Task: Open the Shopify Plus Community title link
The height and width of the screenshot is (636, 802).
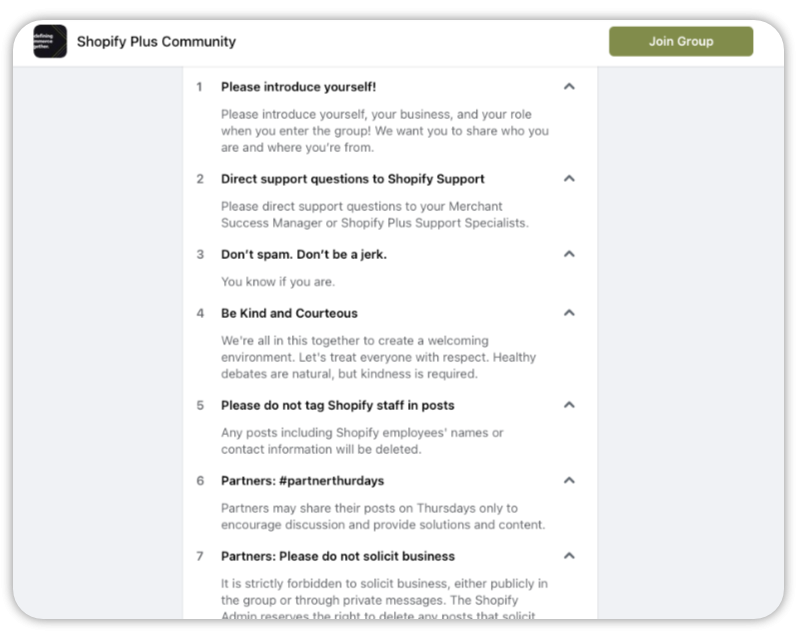Action: [x=156, y=42]
